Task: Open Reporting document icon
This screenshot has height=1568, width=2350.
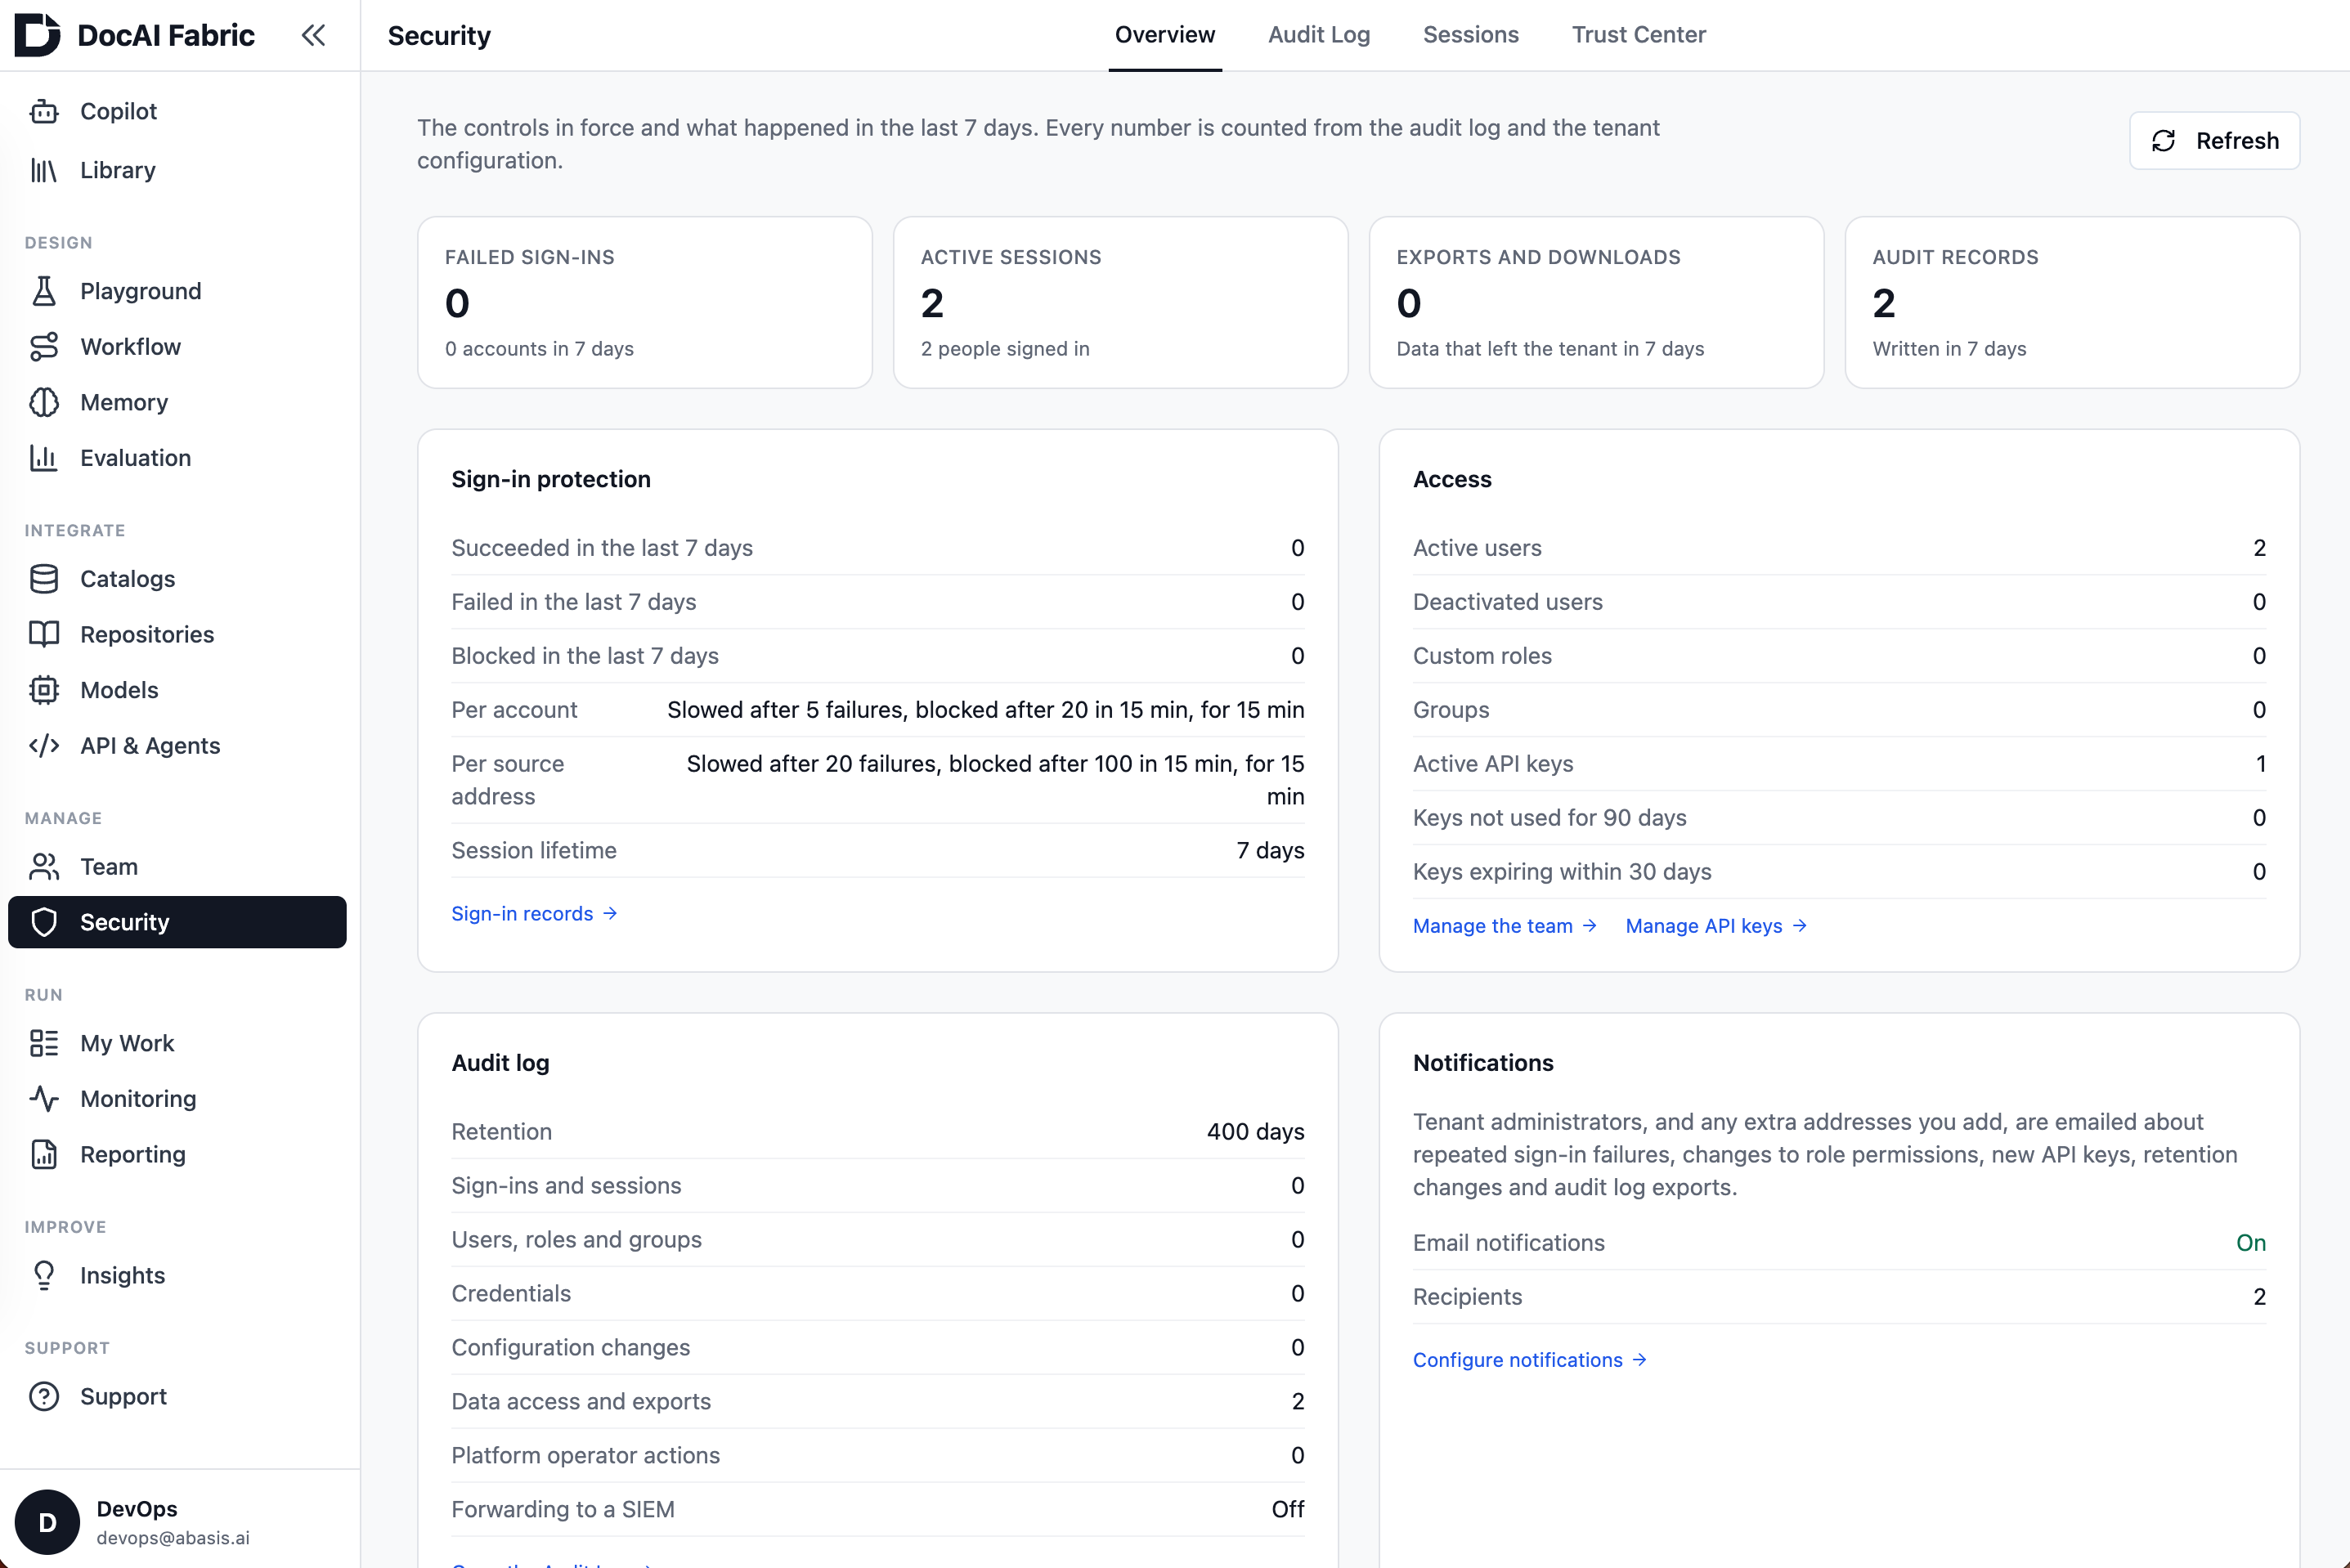Action: [x=44, y=1154]
